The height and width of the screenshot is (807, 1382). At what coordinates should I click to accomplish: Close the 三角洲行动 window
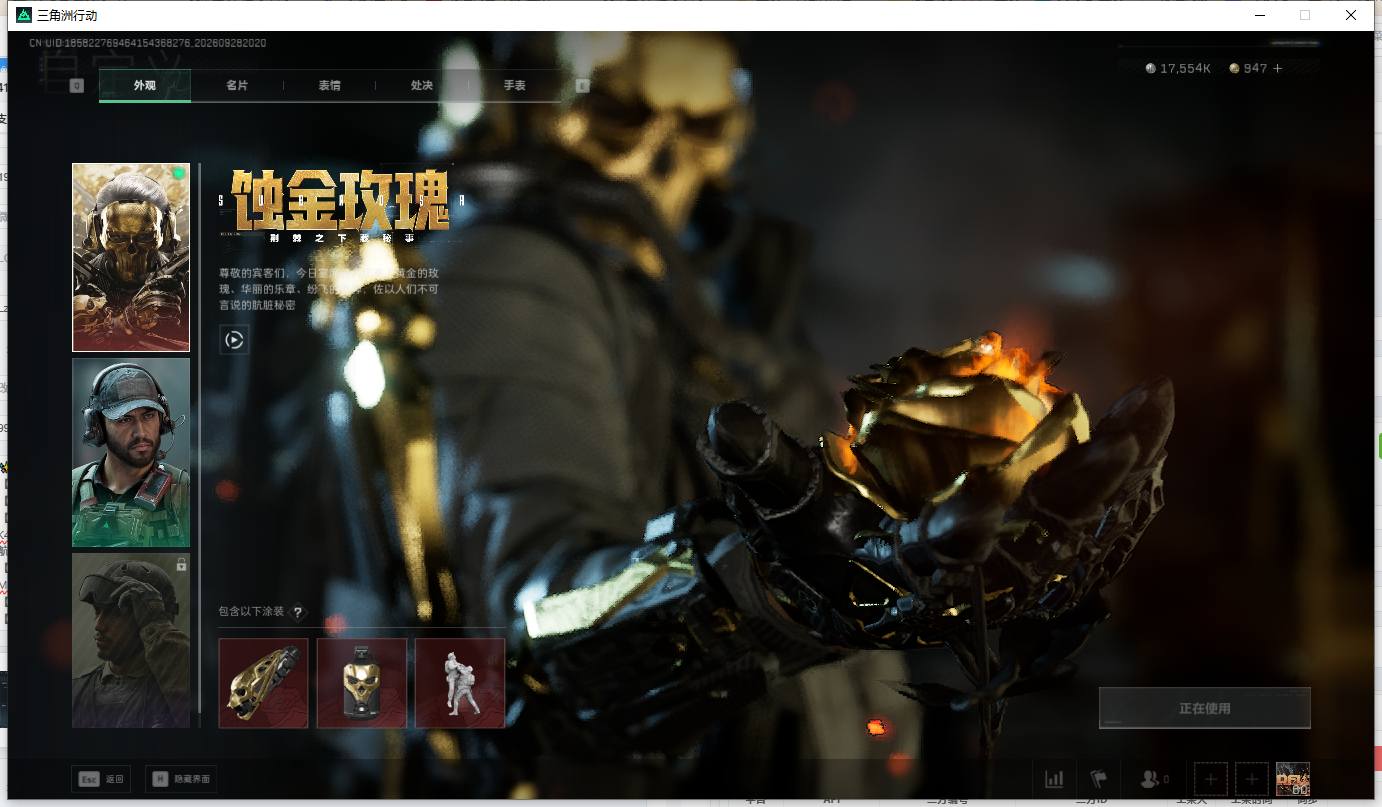(x=1351, y=15)
